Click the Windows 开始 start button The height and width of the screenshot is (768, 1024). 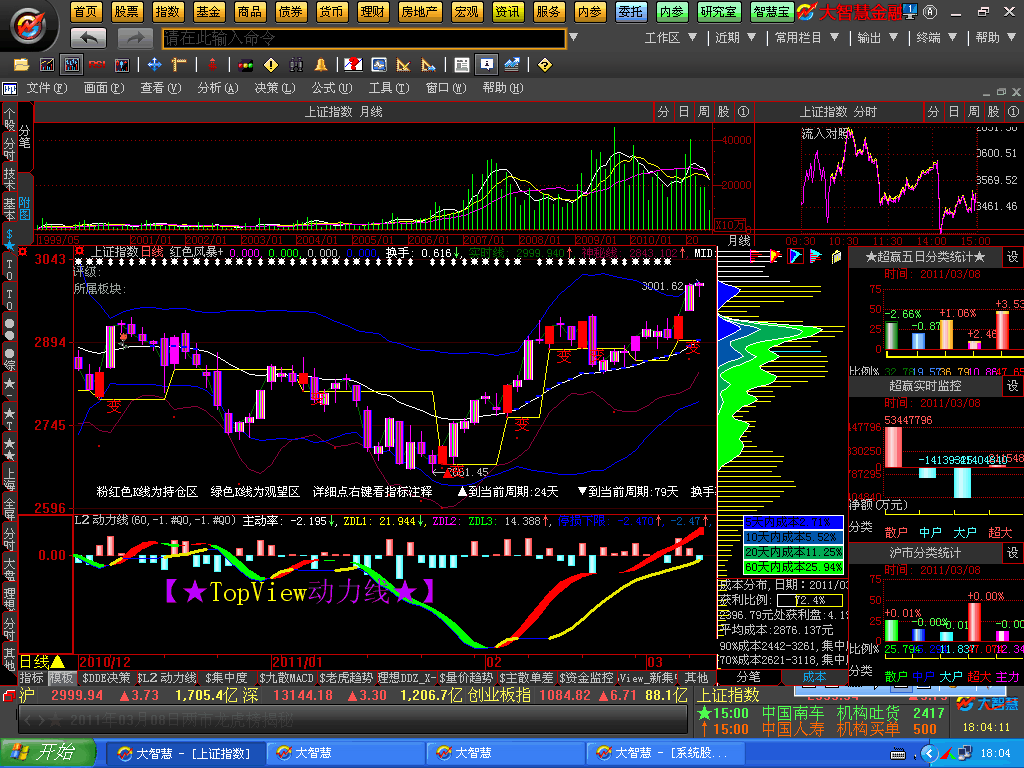48,753
